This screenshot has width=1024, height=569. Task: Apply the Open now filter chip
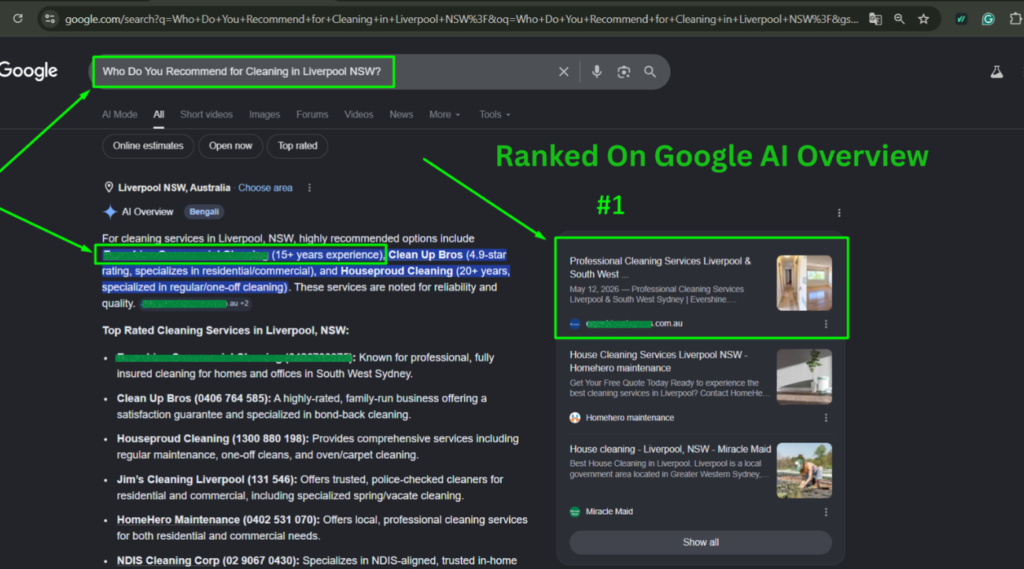(x=230, y=146)
